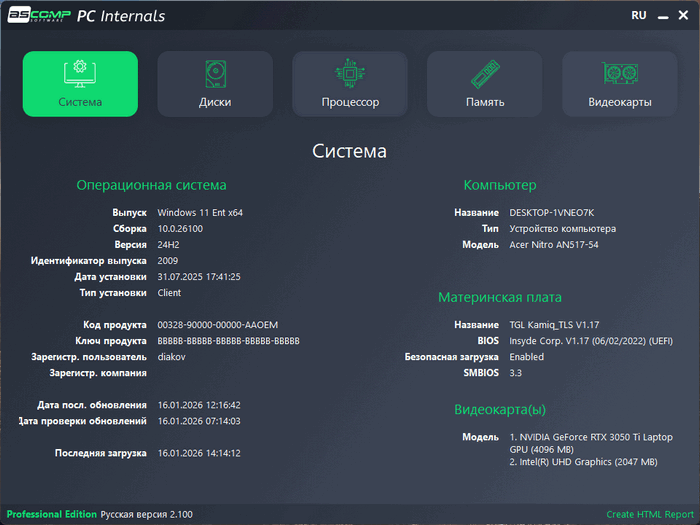
Task: Select product key BBBBB-BBBBB-BBBBB-BBBBB-BBBBB
Action: coord(228,341)
